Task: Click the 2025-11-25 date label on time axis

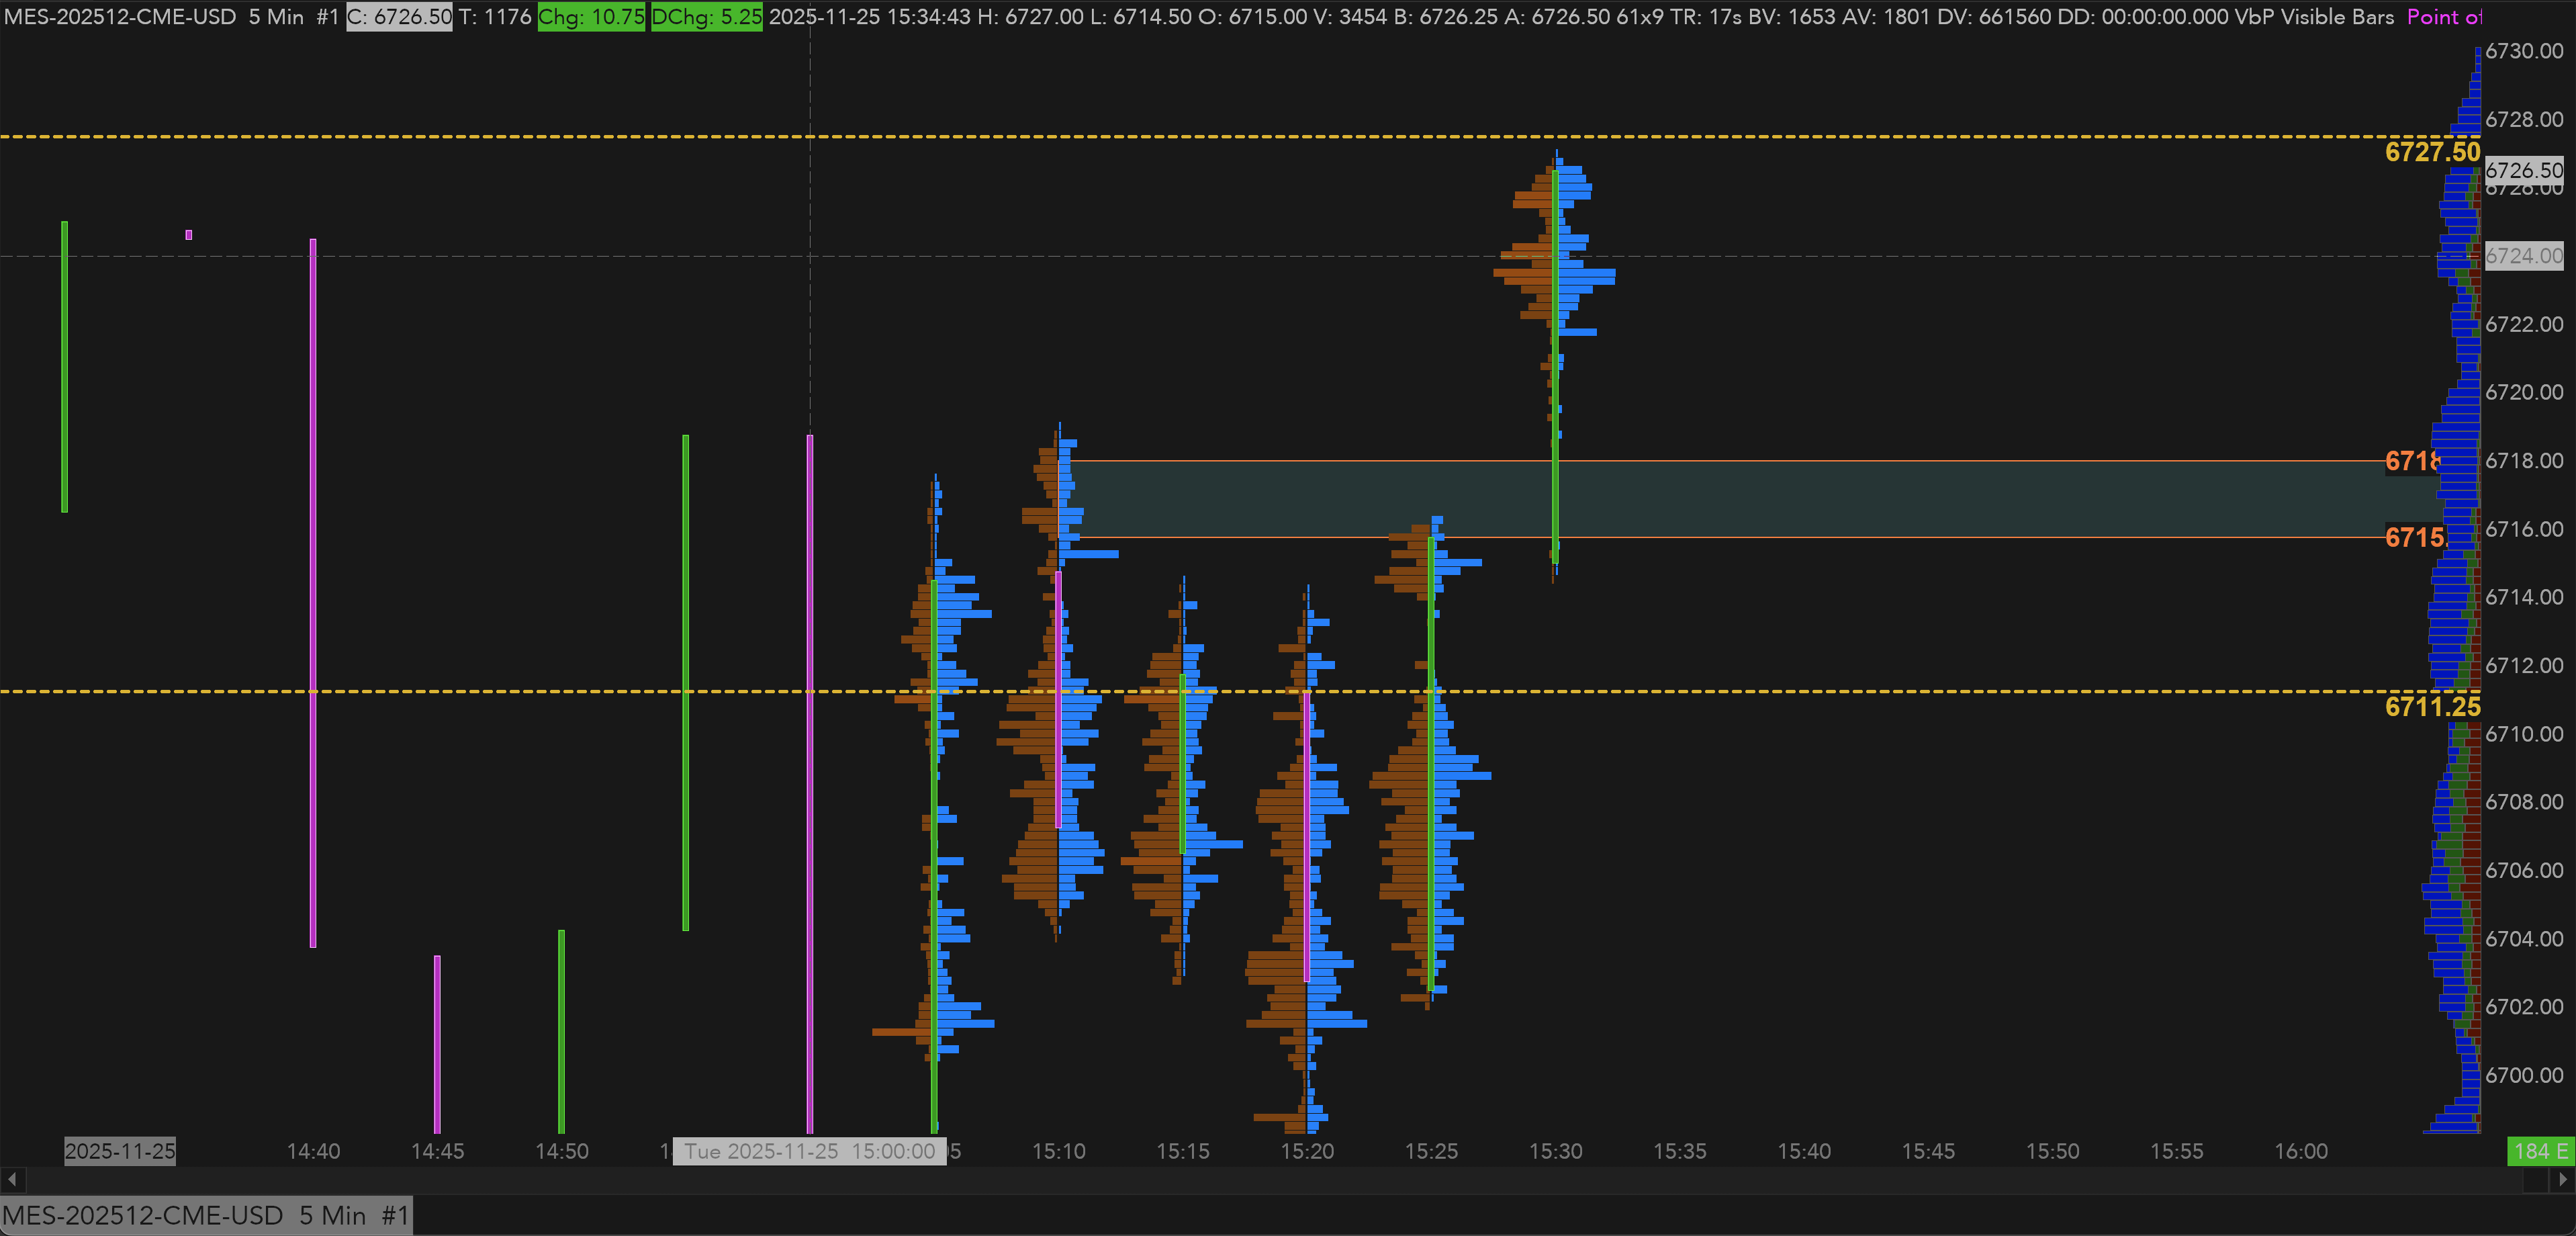Action: 120,1151
